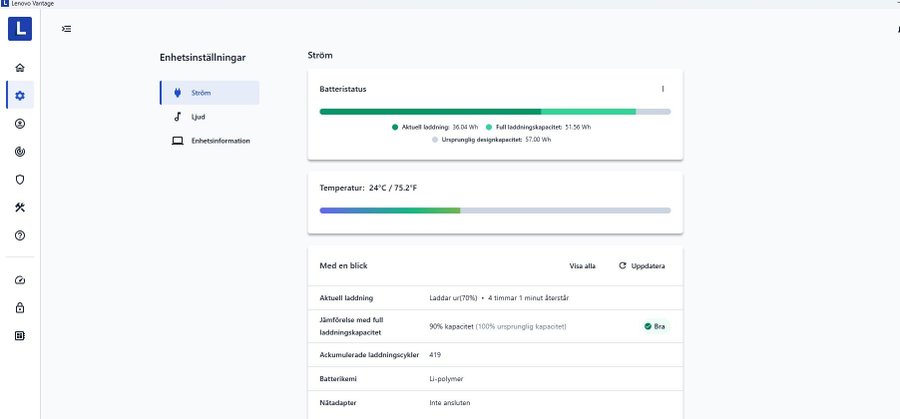Click the Lenovo L logo
This screenshot has height=419, width=900.
coord(20,29)
